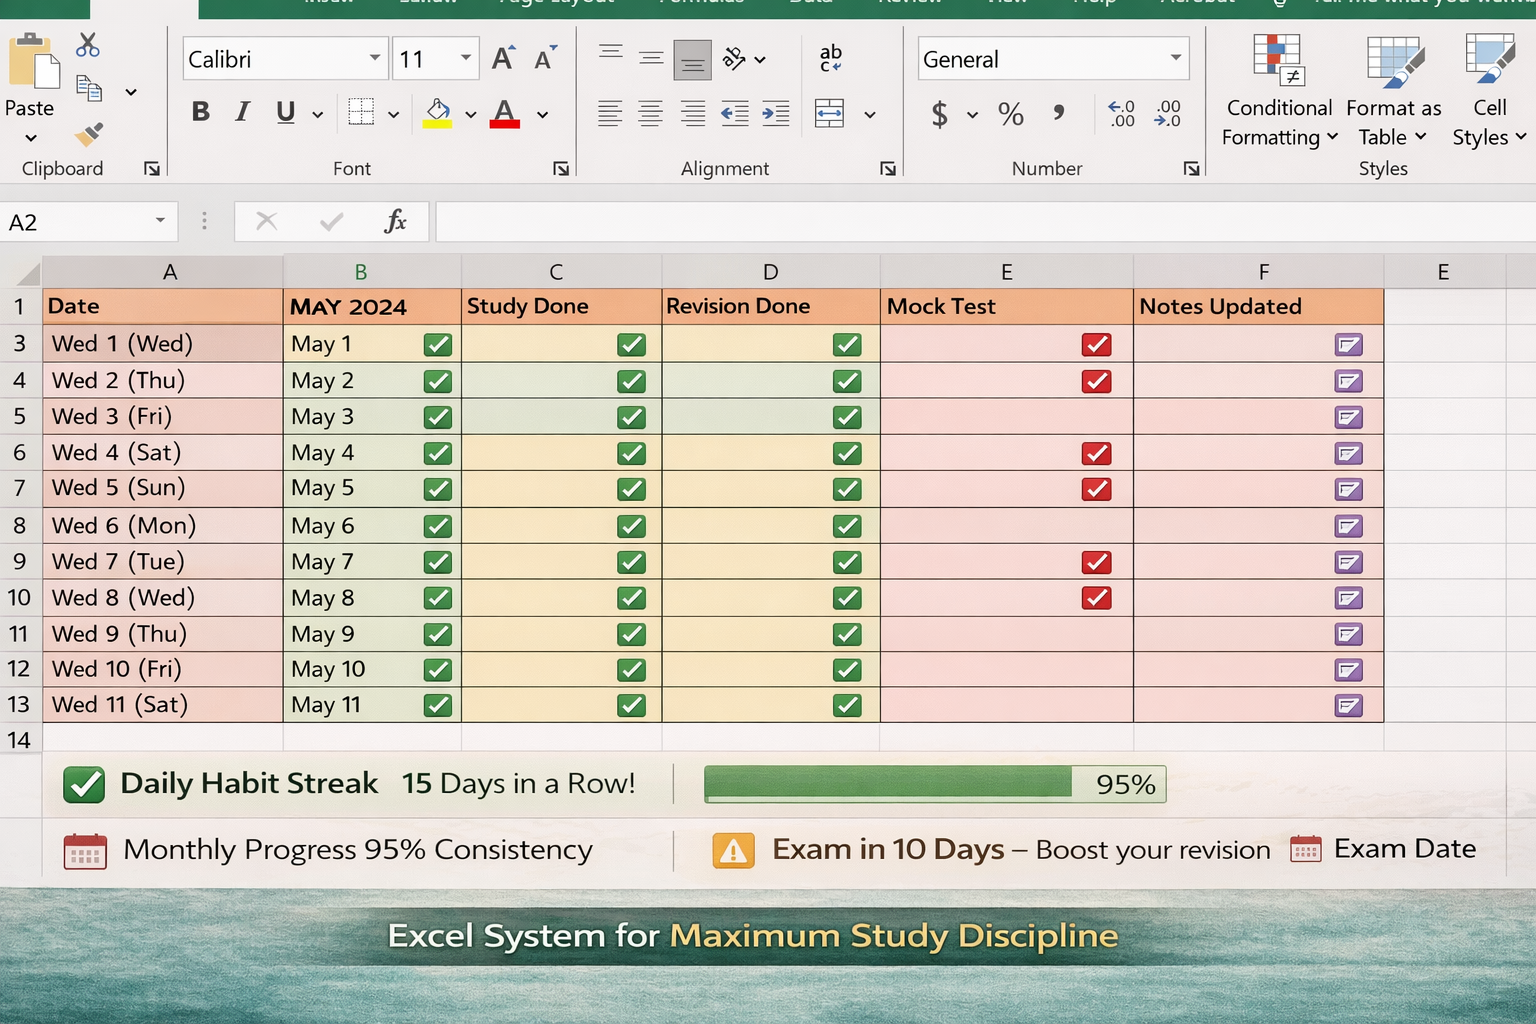Increase font size with large A
This screenshot has width=1536, height=1024.
503,58
